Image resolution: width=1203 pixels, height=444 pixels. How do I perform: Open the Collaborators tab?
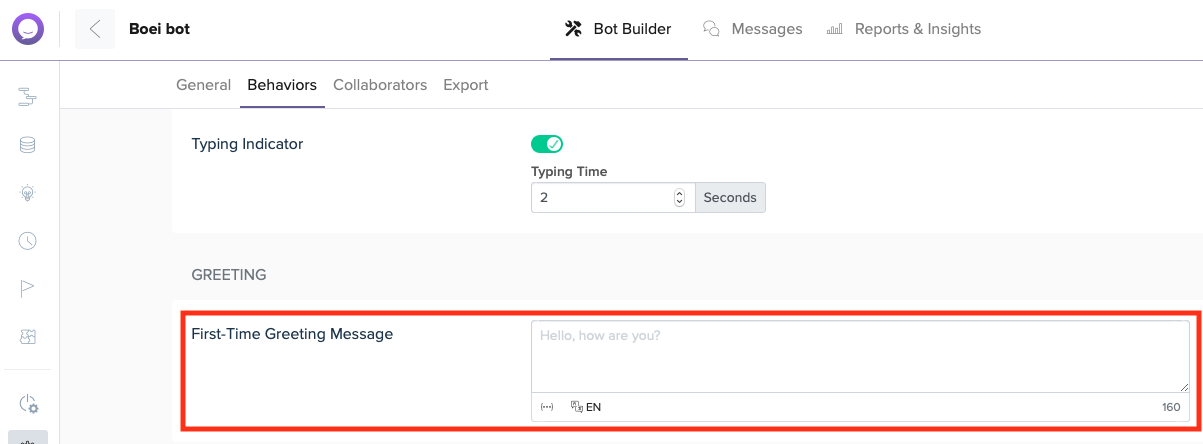[380, 85]
